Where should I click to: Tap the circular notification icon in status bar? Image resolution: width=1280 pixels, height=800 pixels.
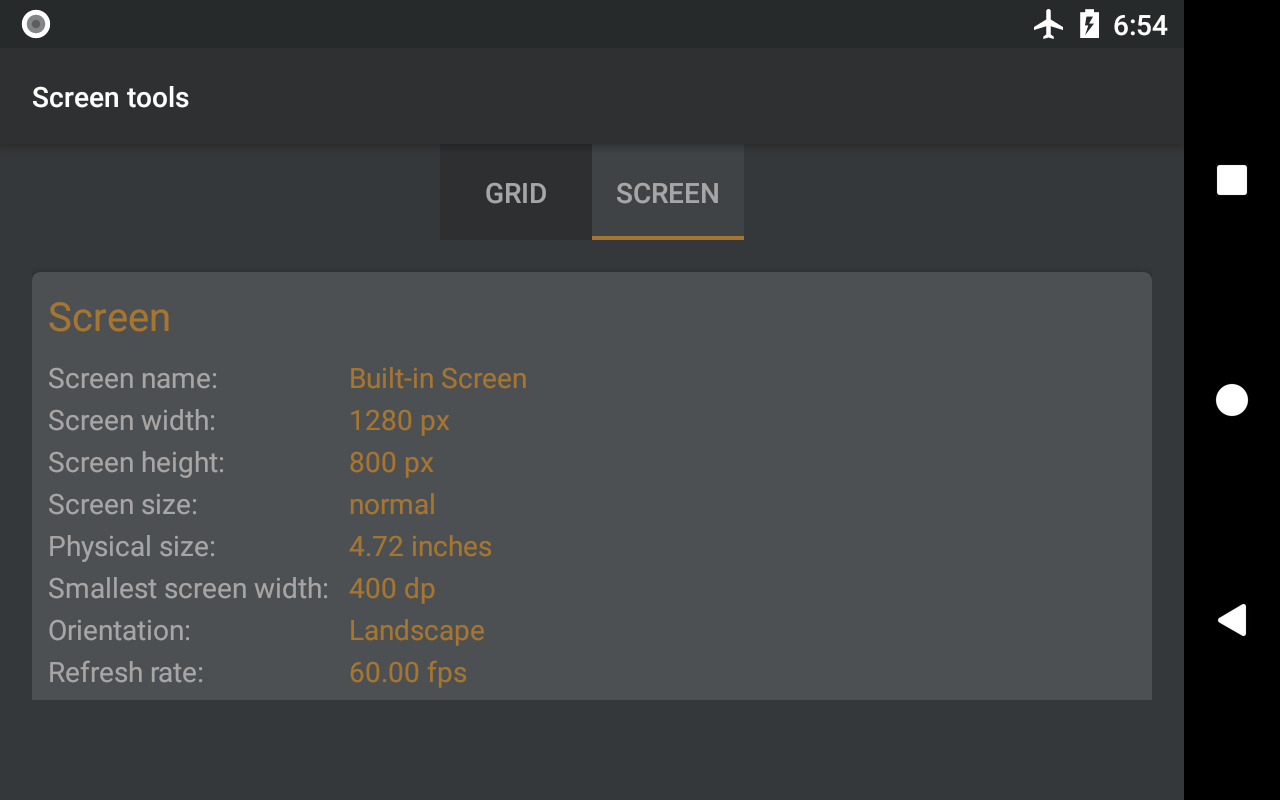click(36, 24)
